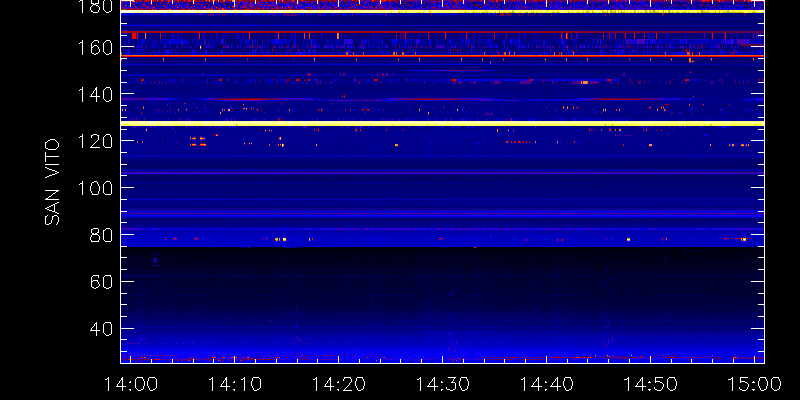Click the 180 frequency axis label

point(96,6)
